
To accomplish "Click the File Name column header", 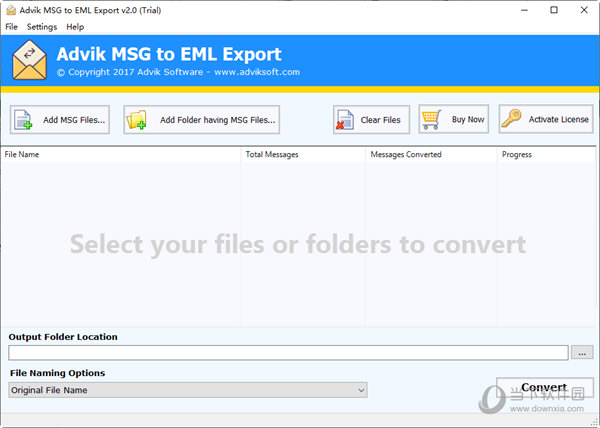I will 120,155.
